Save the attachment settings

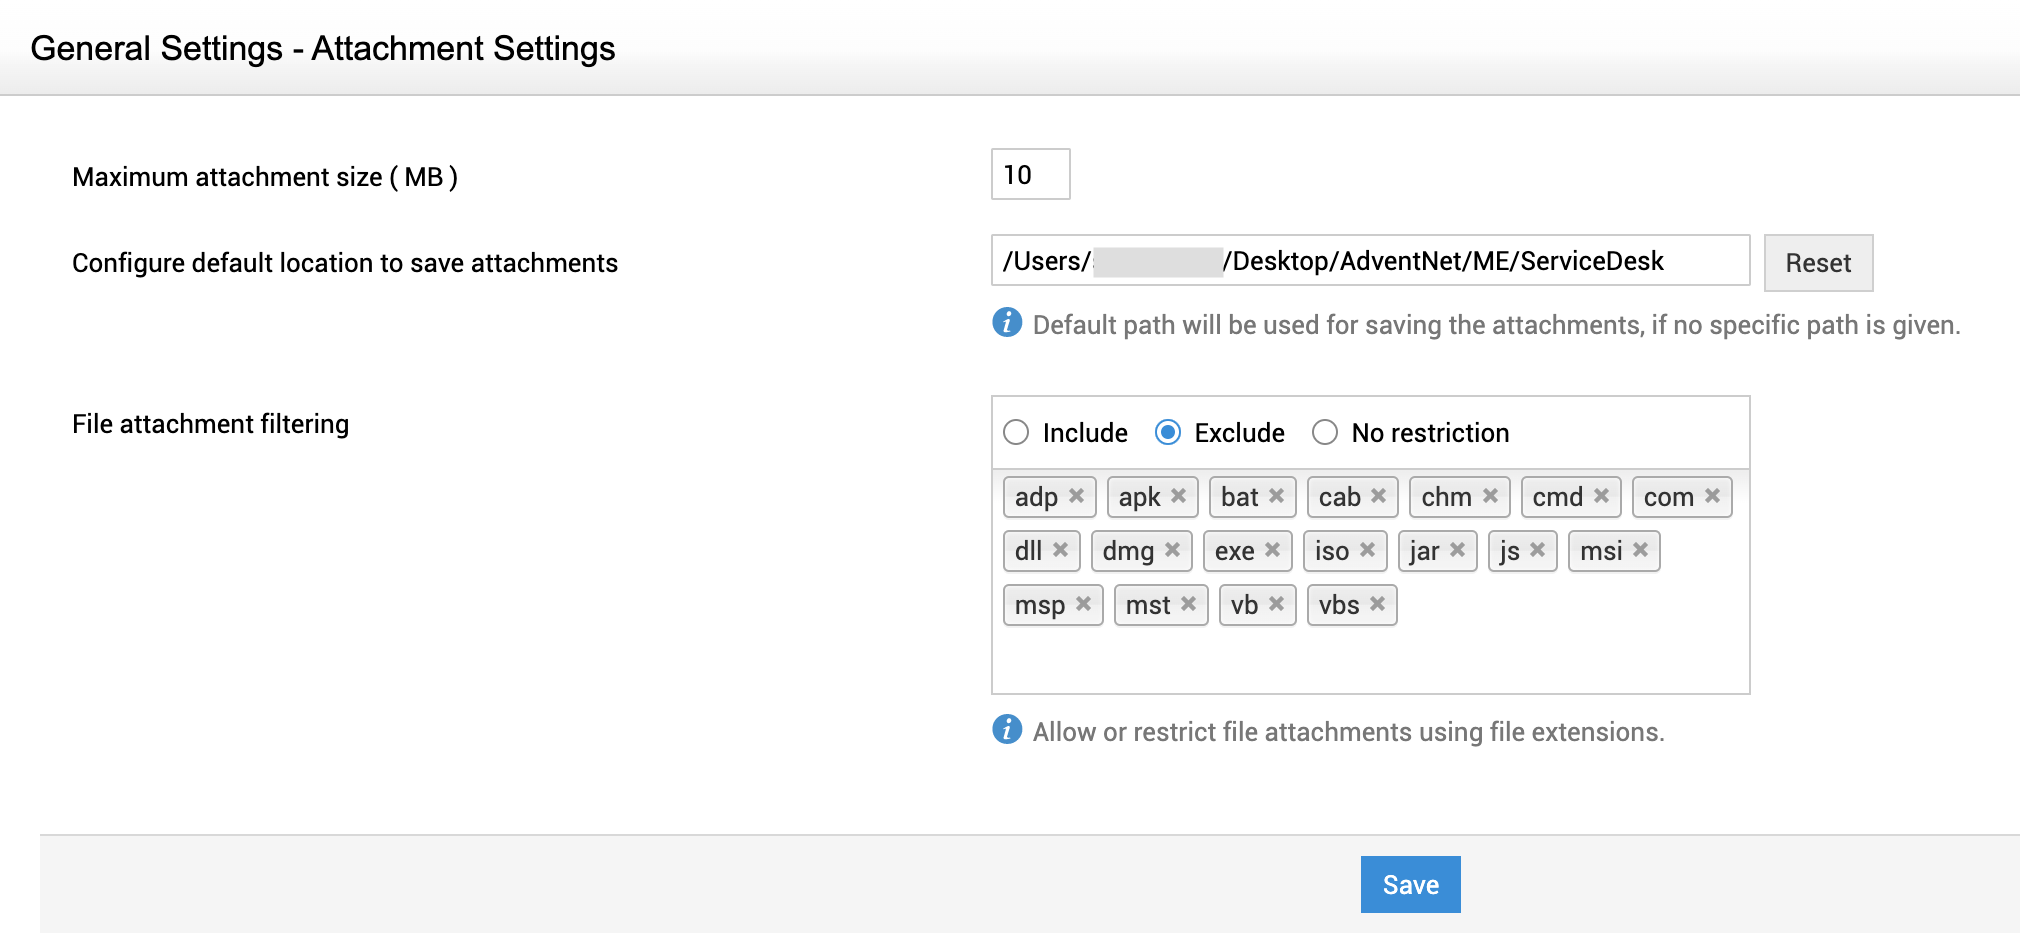tap(1410, 885)
